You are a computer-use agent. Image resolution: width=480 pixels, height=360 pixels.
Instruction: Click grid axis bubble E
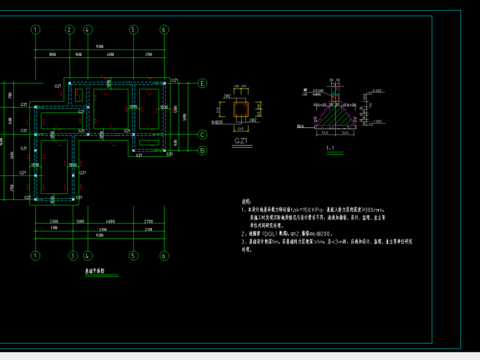[202, 83]
